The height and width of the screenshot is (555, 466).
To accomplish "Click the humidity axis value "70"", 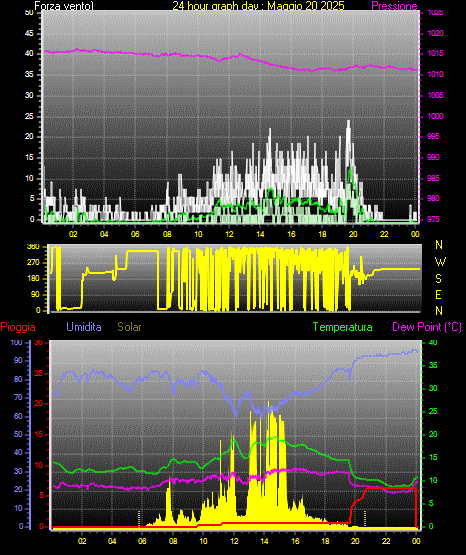I will [18, 397].
